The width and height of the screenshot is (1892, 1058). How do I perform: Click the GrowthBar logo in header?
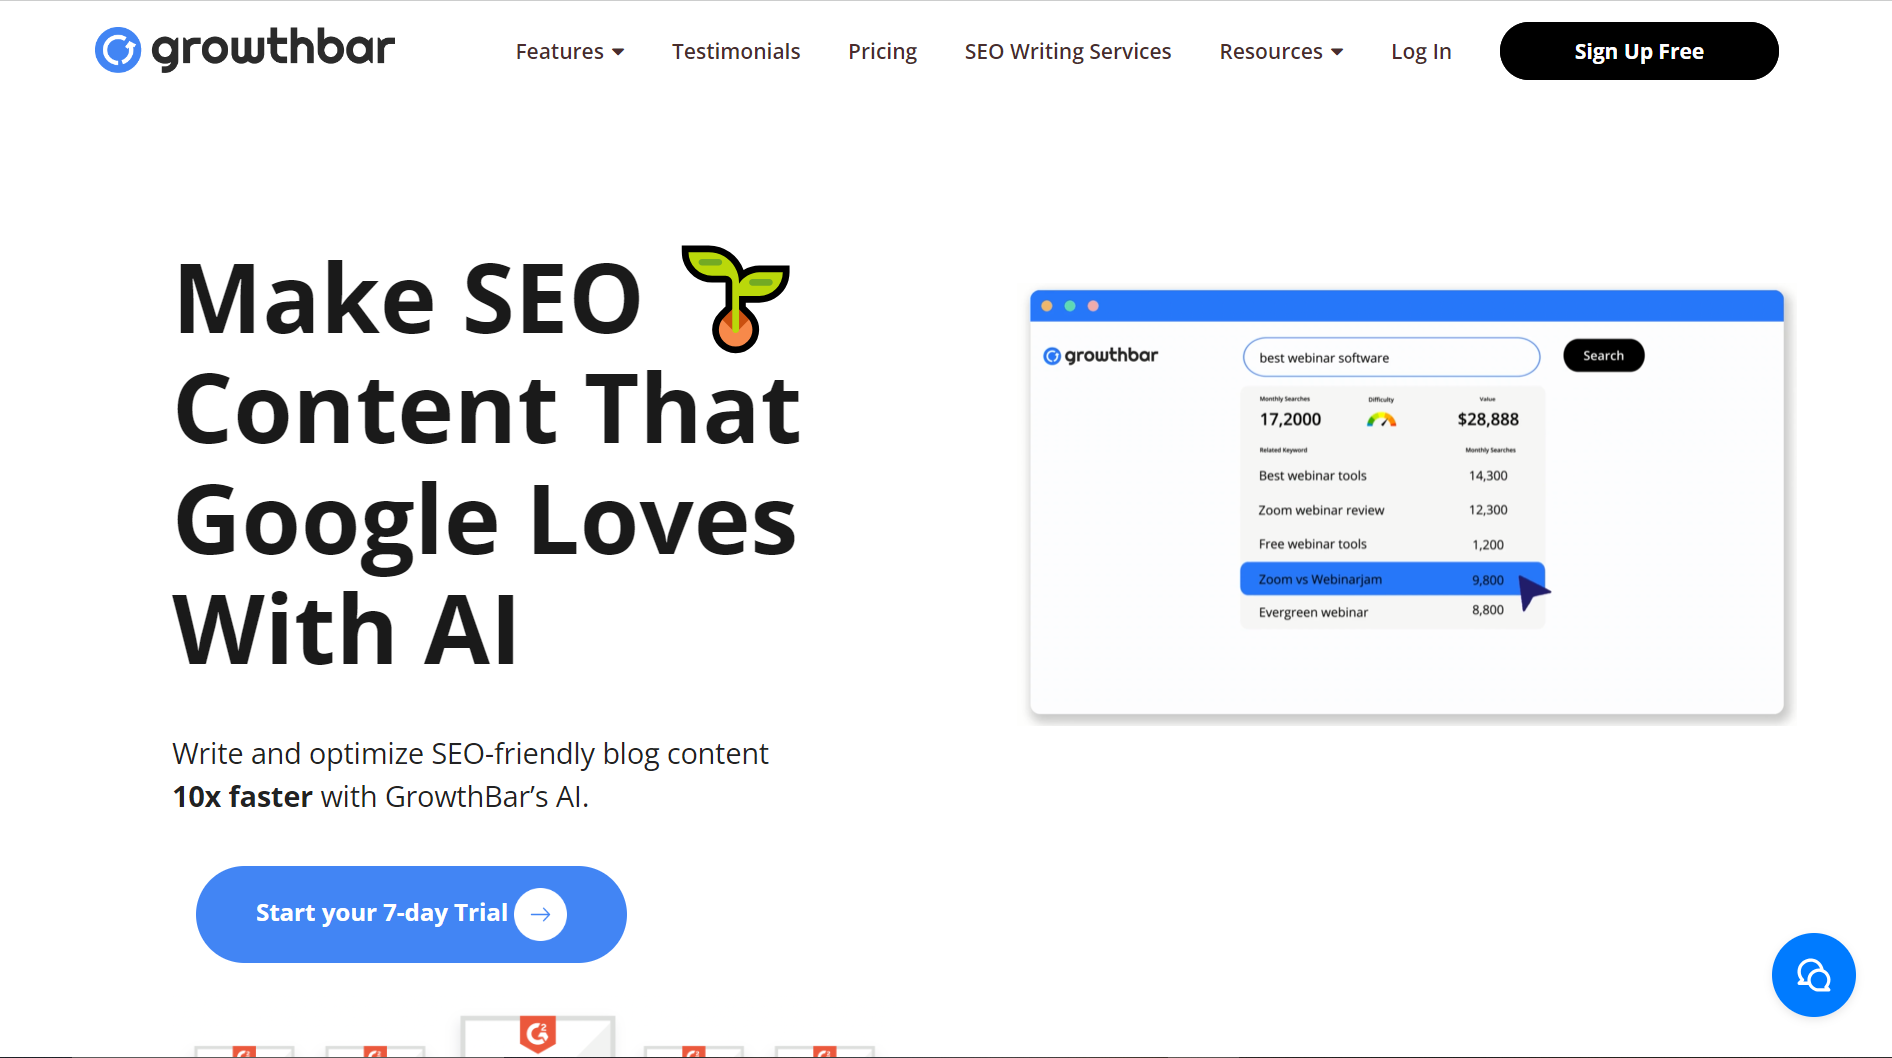(245, 49)
